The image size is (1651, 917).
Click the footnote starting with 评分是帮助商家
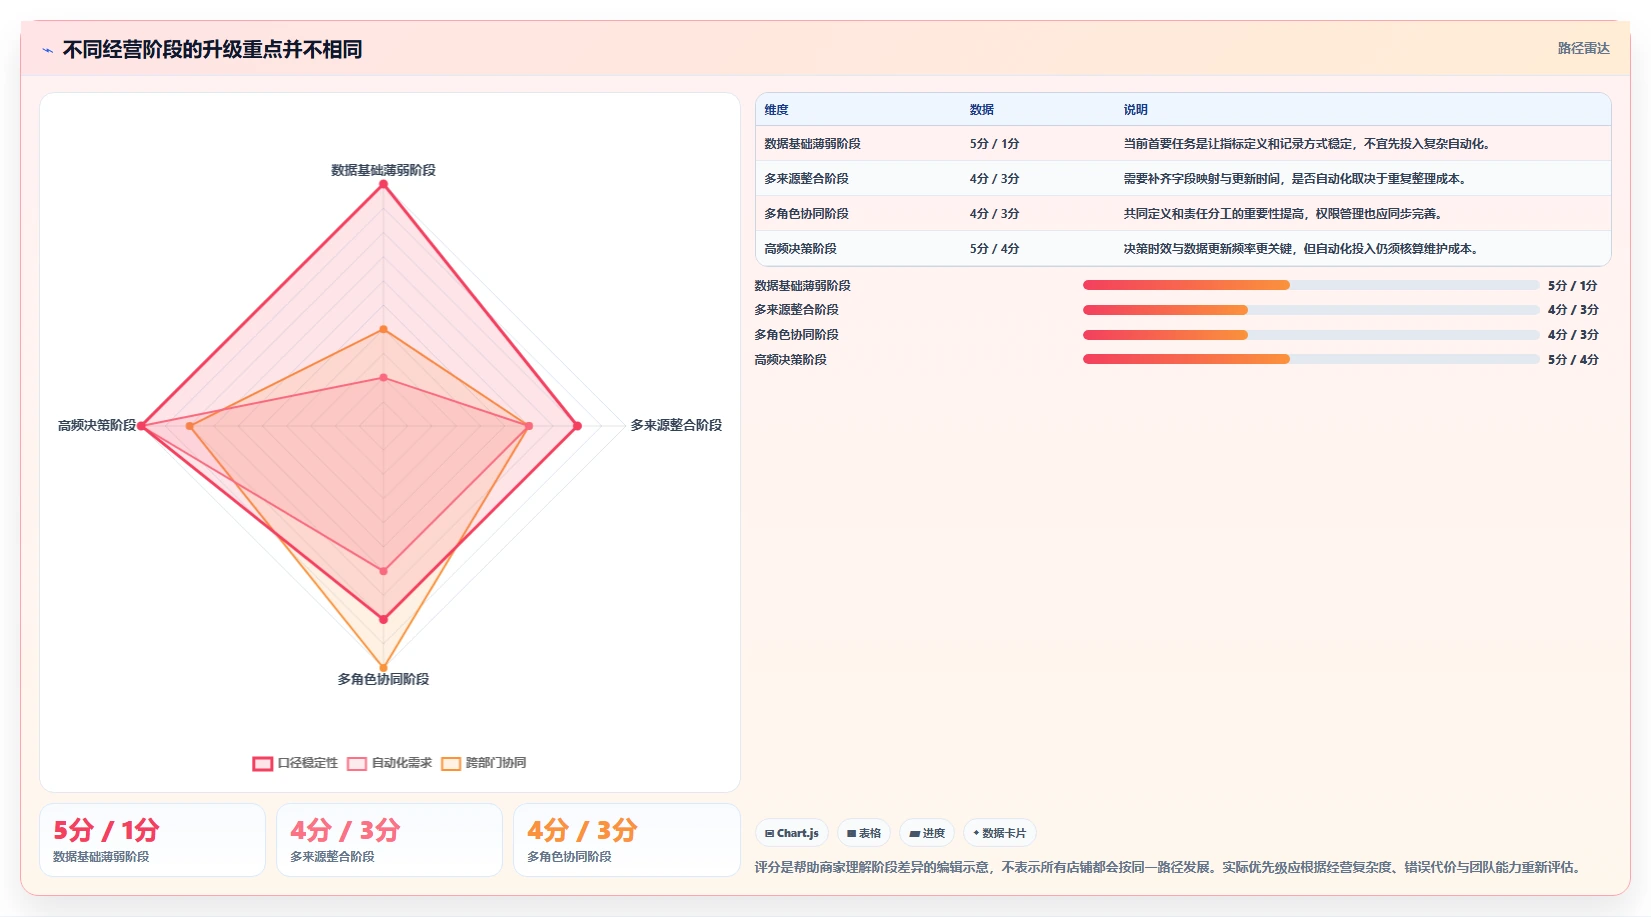(x=1170, y=867)
